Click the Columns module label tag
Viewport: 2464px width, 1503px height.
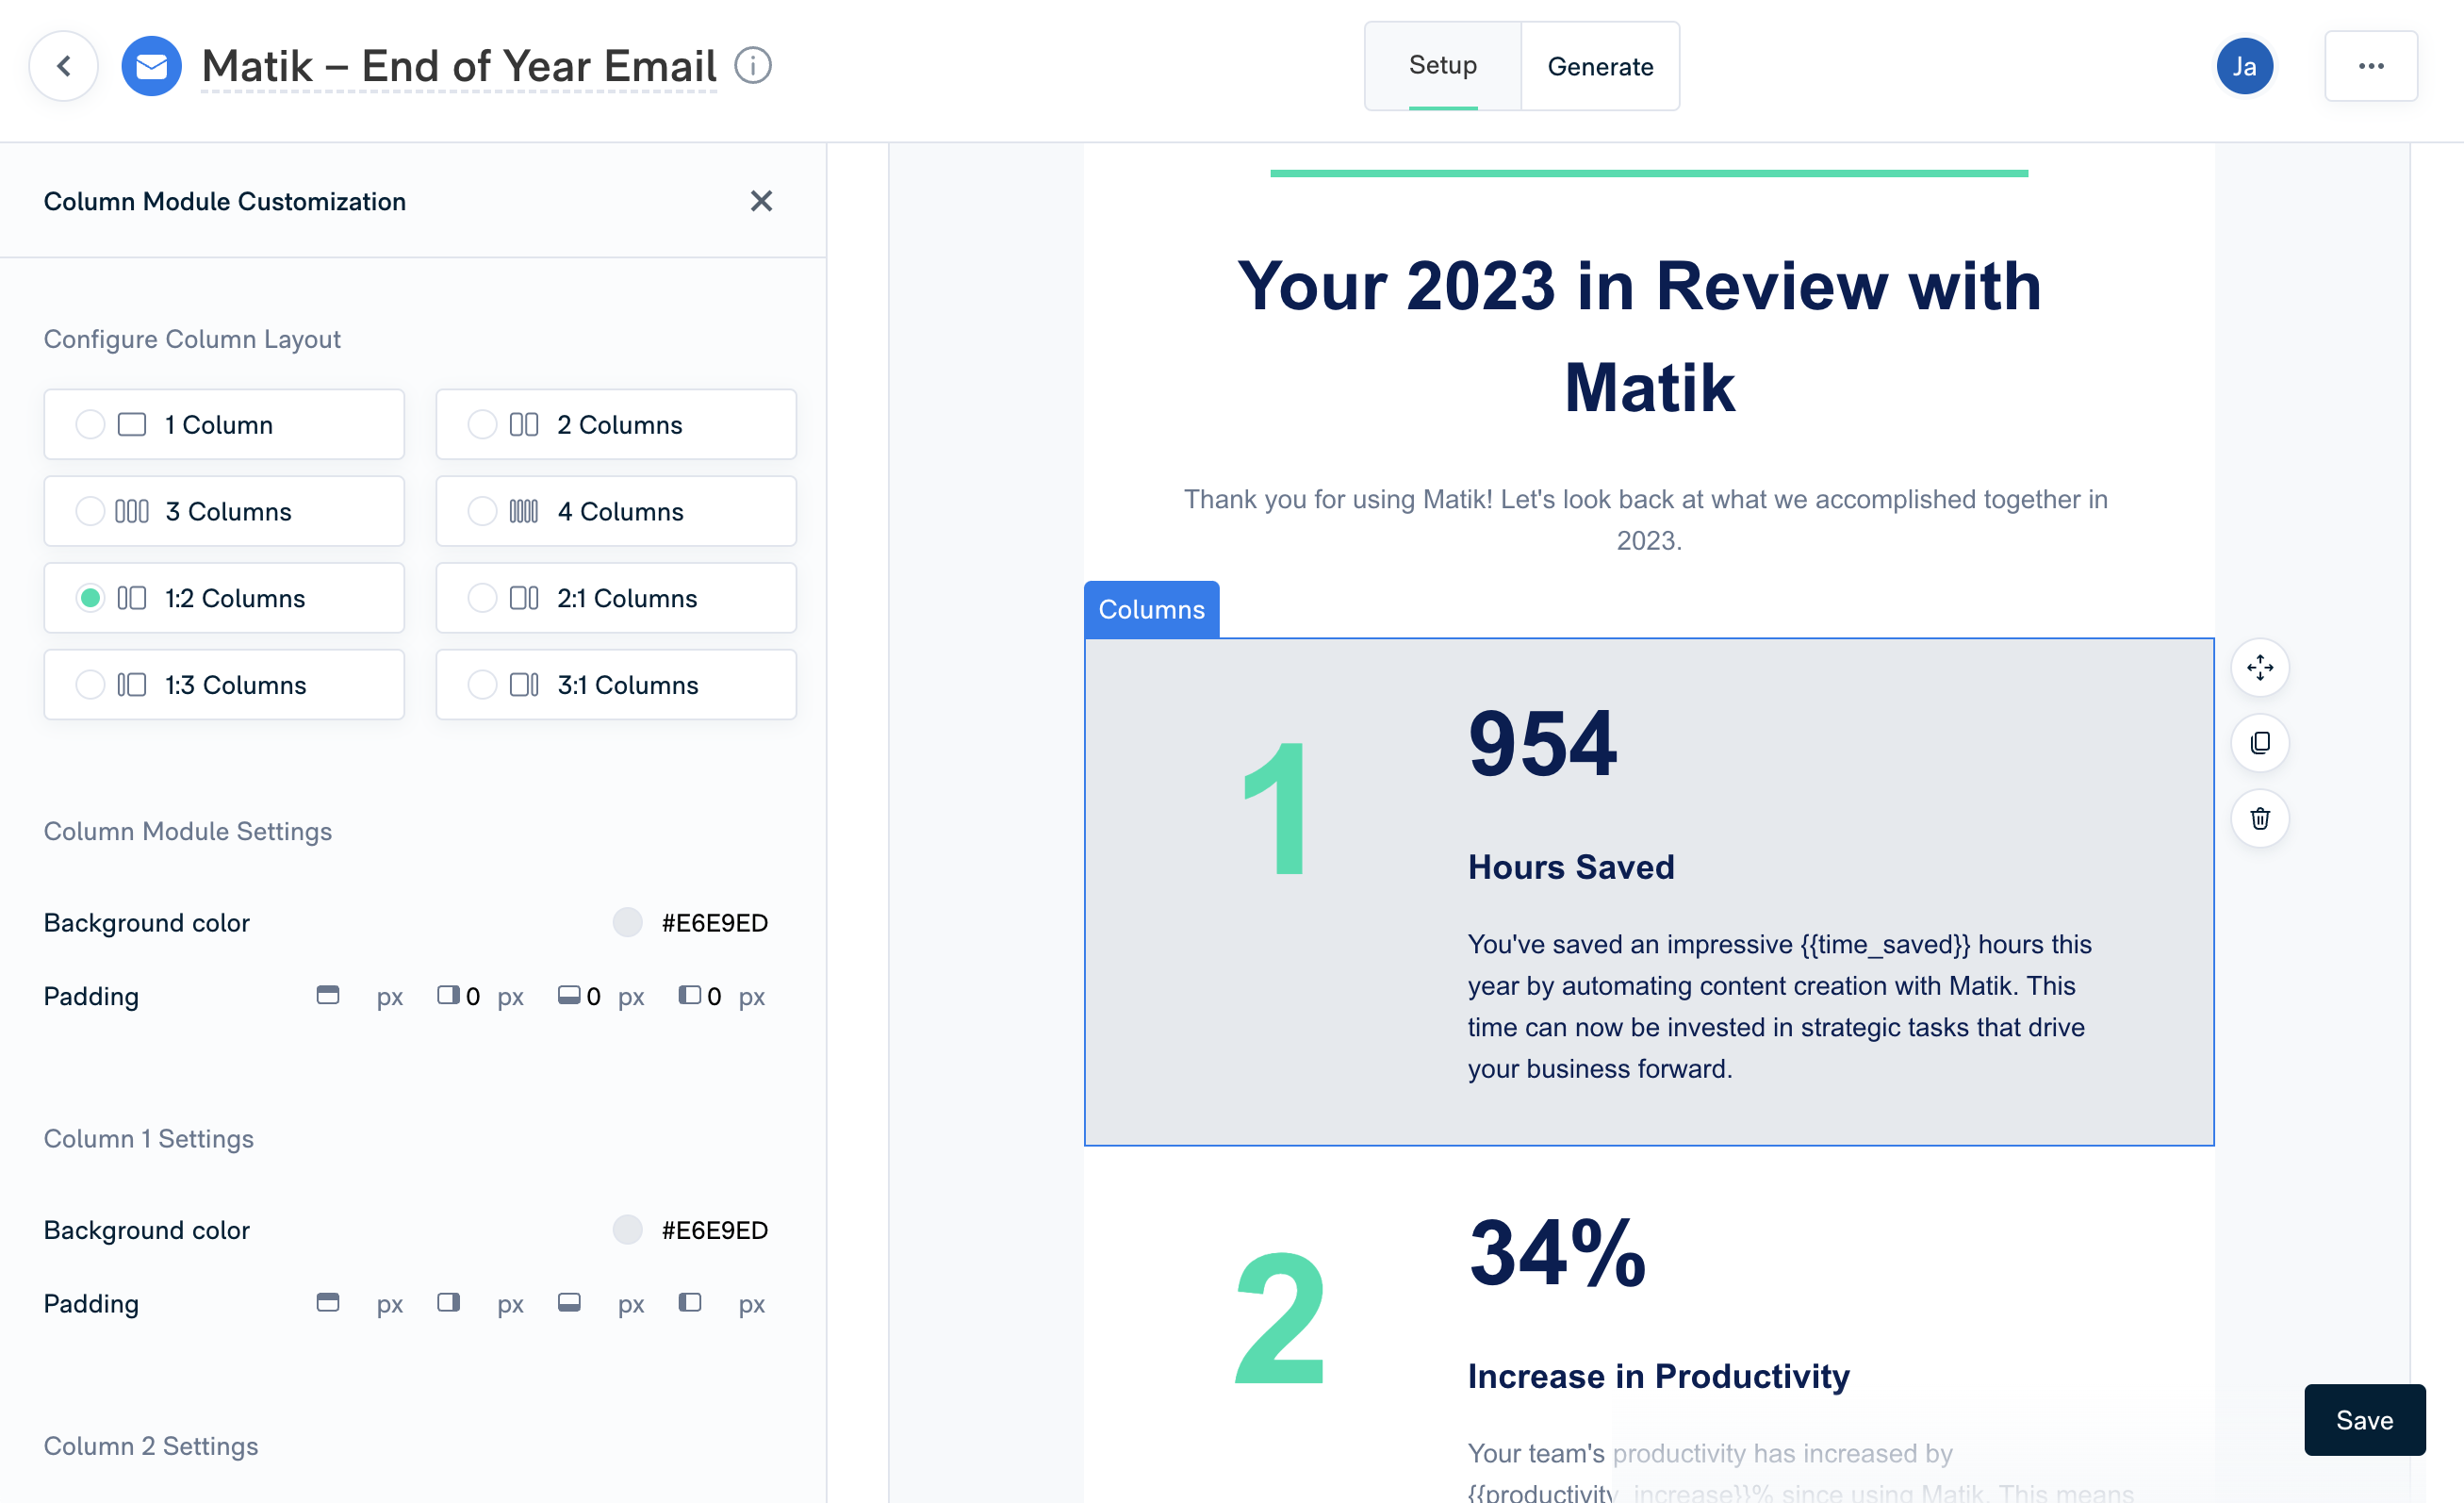[1151, 609]
